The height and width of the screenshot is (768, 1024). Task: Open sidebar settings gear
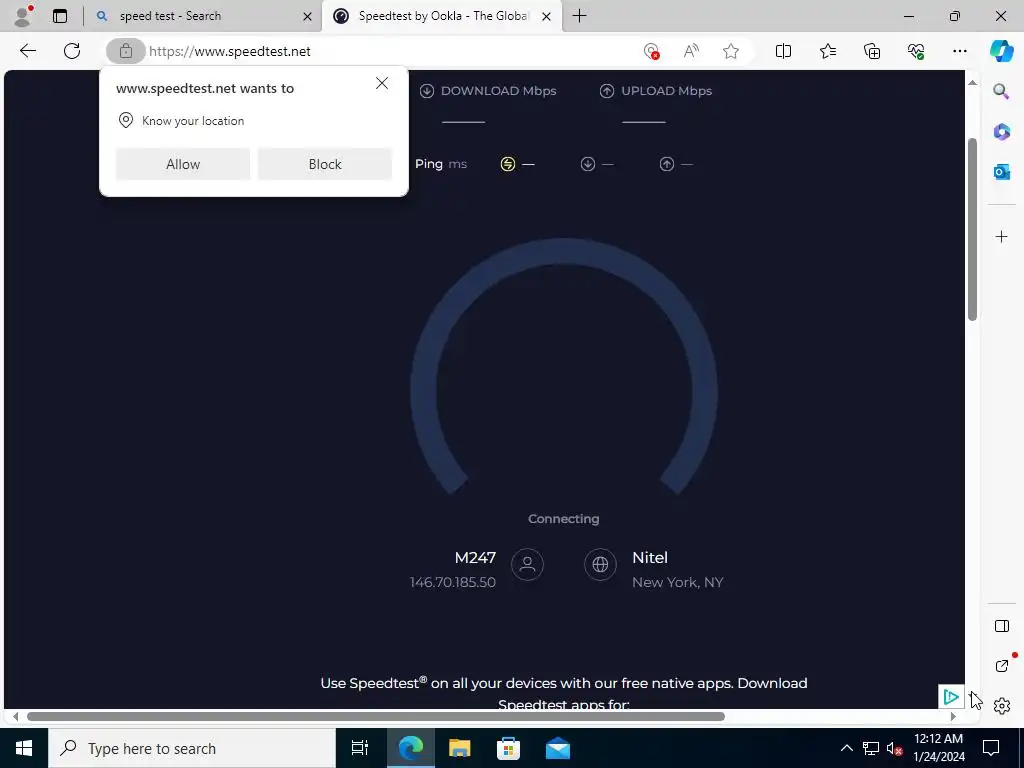(x=1001, y=706)
